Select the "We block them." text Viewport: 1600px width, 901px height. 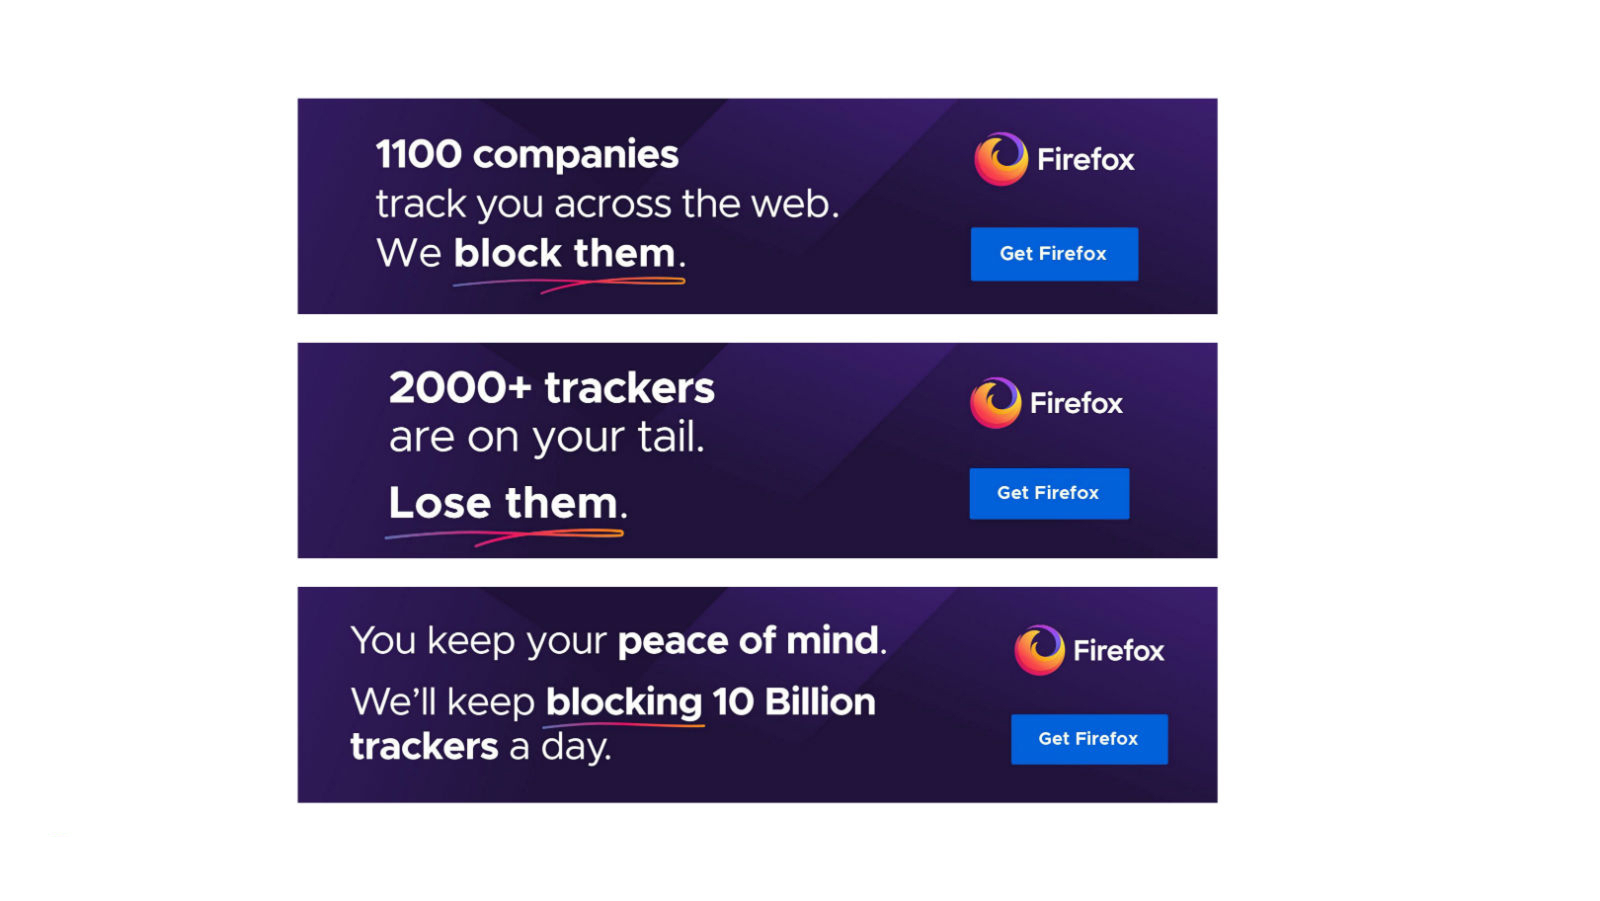[530, 253]
